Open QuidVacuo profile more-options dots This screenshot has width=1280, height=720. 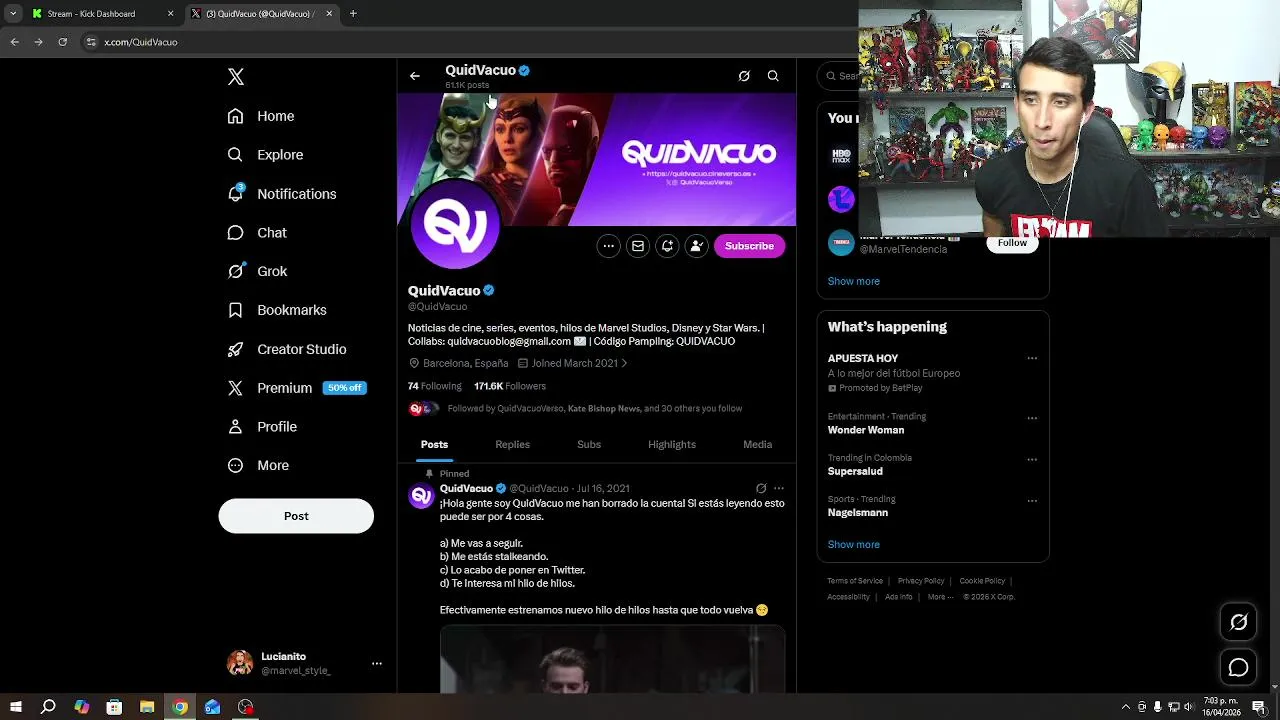pyautogui.click(x=608, y=246)
